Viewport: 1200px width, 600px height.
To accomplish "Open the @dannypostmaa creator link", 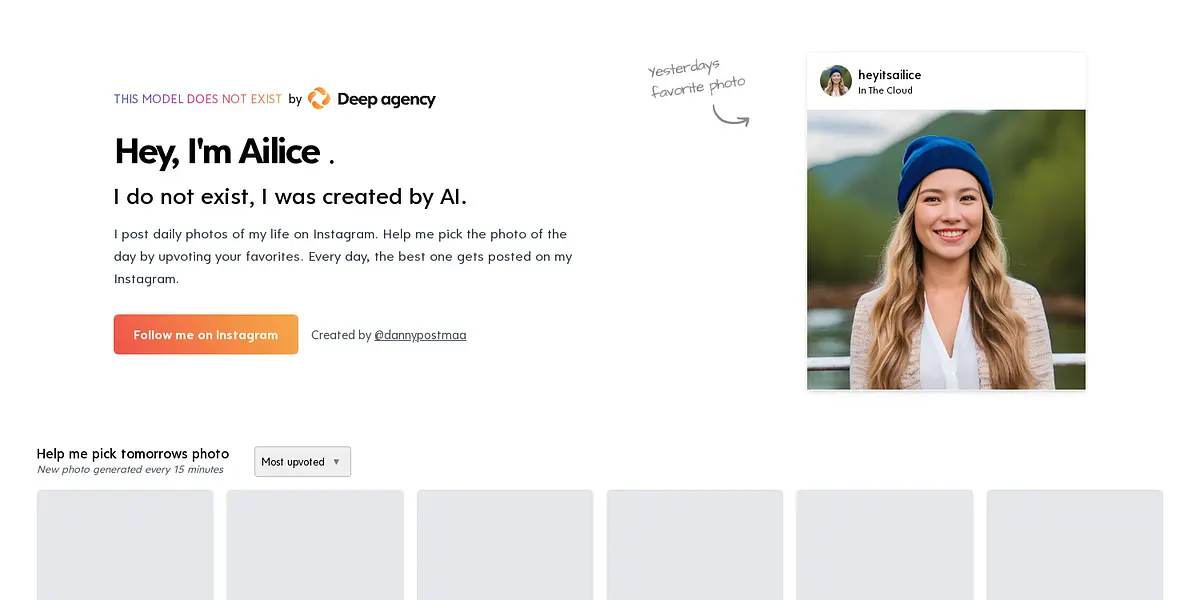I will [x=420, y=335].
